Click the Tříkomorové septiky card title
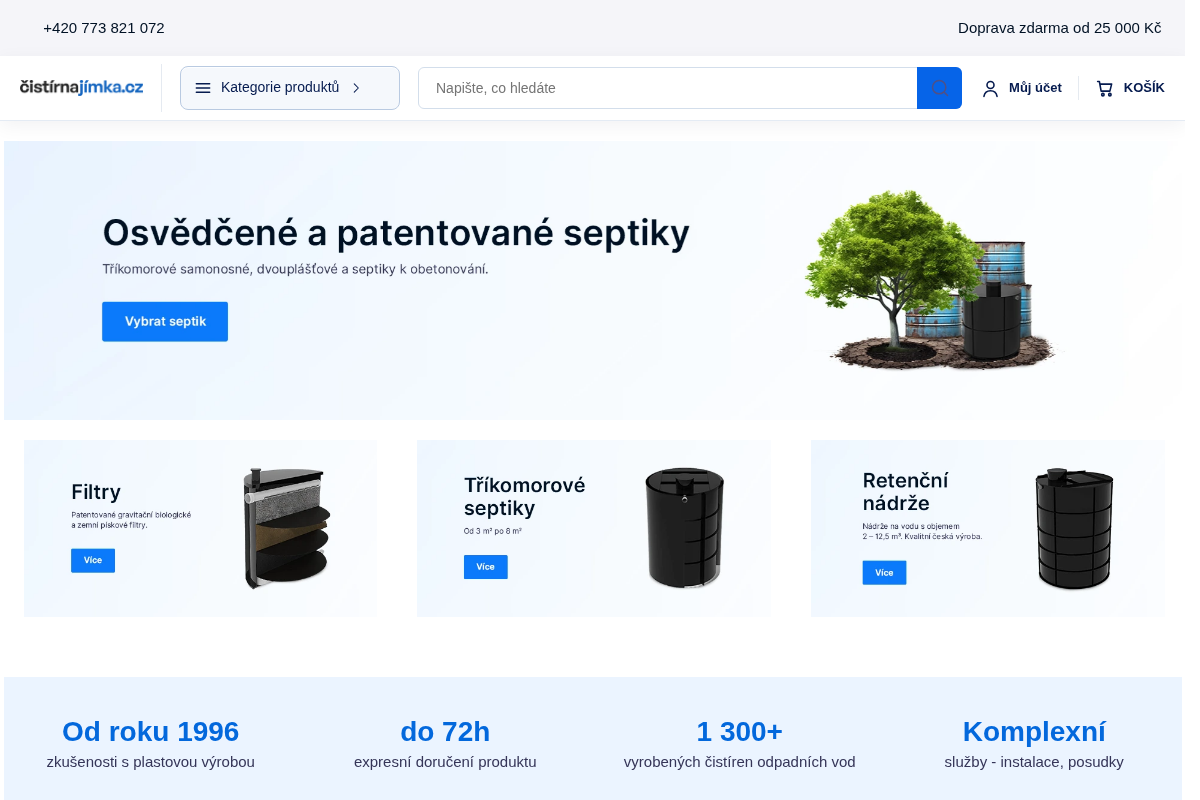The height and width of the screenshot is (800, 1200). click(525, 496)
